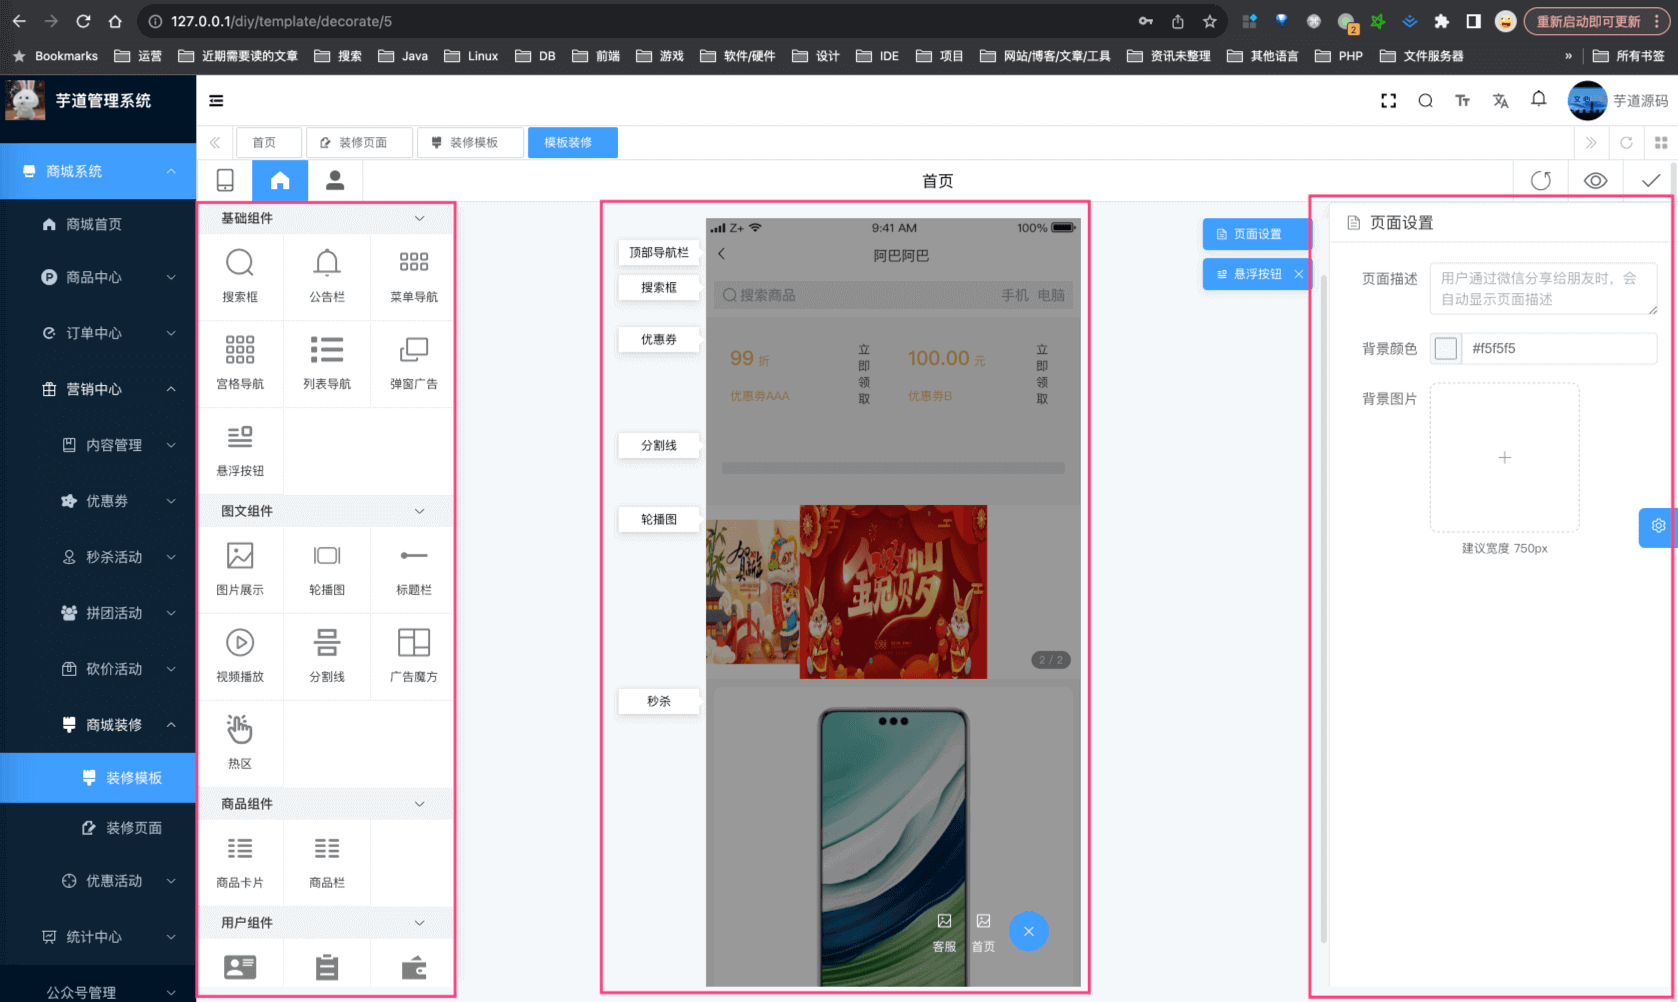Viewport: 1678px width, 1002px height.
Task: Pick the 弹窗广告 popup ad component
Action: point(413,361)
